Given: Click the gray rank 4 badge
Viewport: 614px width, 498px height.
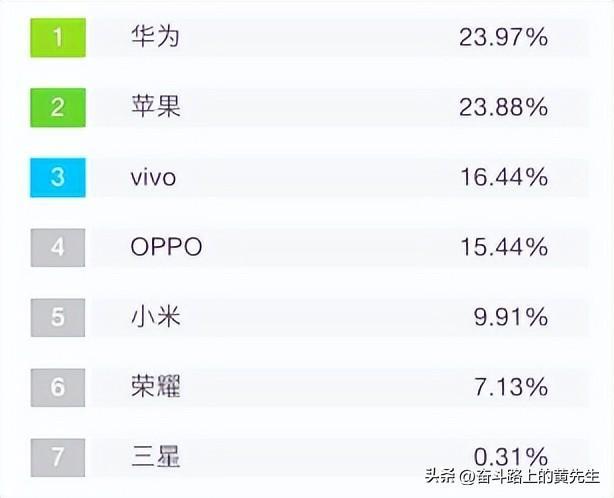Looking at the screenshot, I should [x=57, y=247].
